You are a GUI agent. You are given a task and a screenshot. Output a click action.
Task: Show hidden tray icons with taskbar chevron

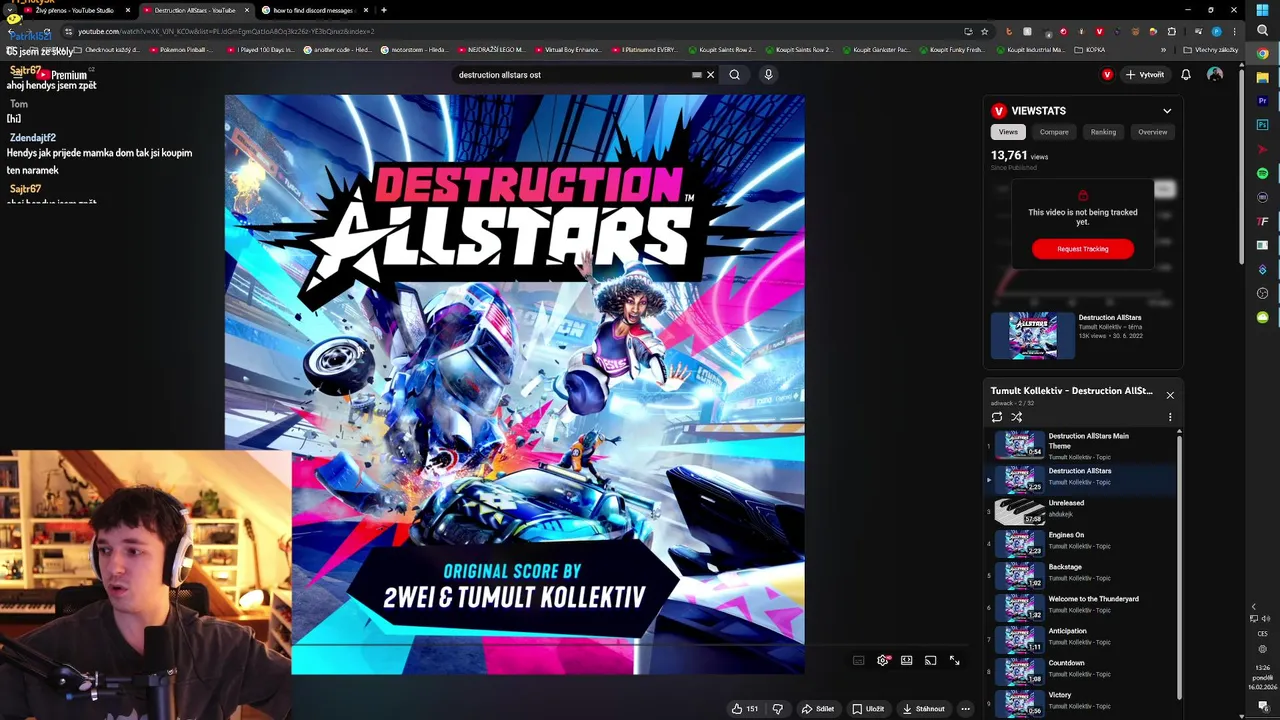tap(1254, 607)
